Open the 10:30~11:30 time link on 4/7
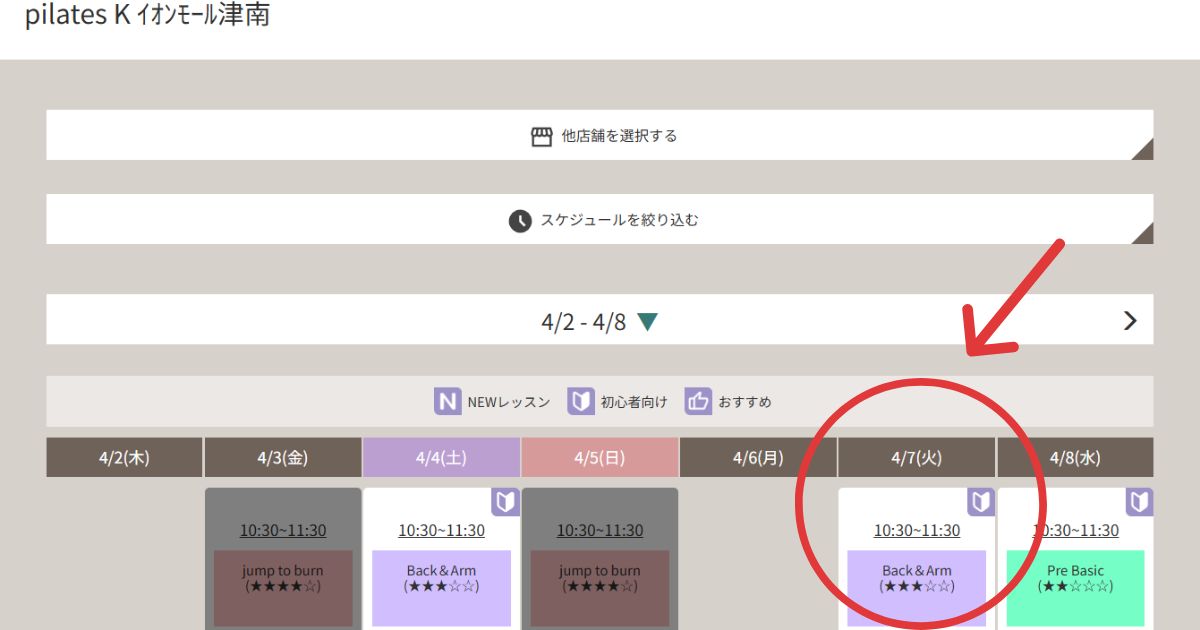Screen dimensions: 1200x630 click(917, 531)
